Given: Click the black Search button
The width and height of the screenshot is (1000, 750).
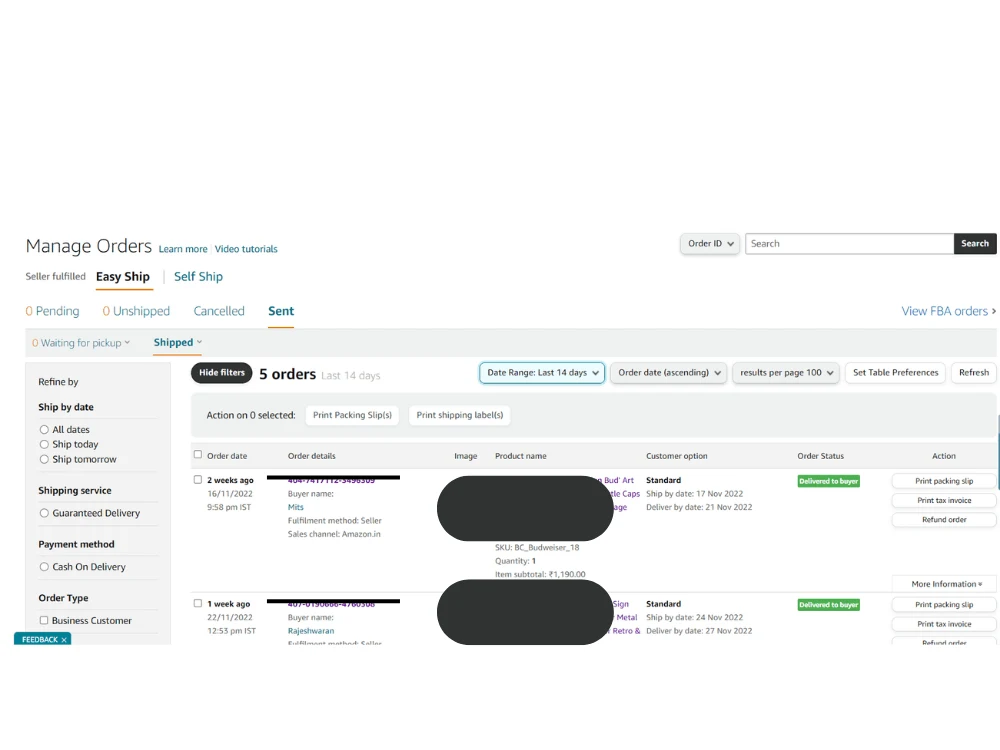Looking at the screenshot, I should pos(974,244).
